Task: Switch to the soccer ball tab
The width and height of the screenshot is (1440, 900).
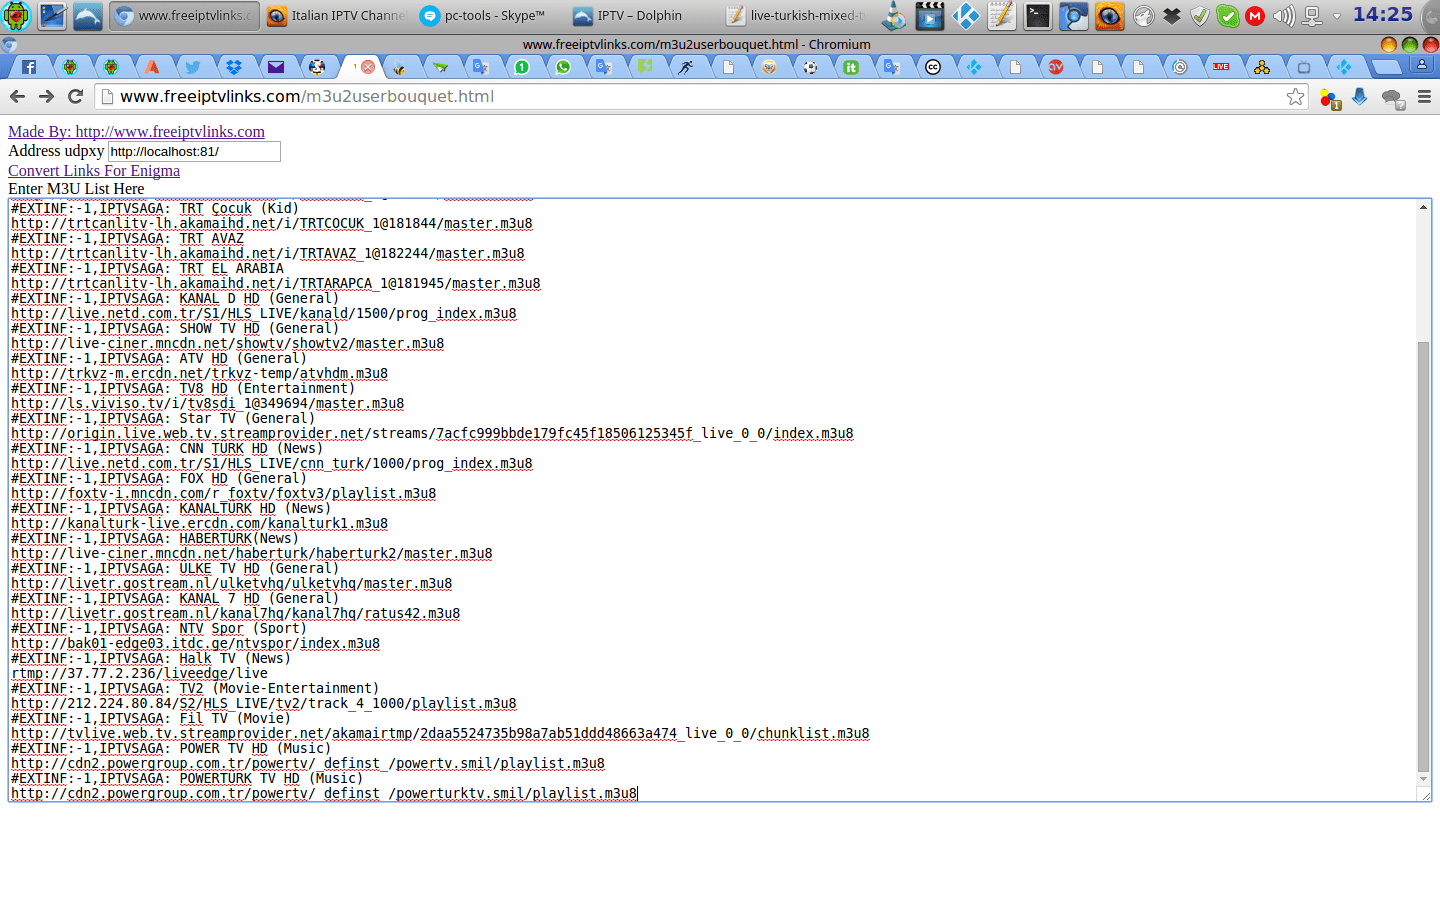Action: pyautogui.click(x=810, y=67)
